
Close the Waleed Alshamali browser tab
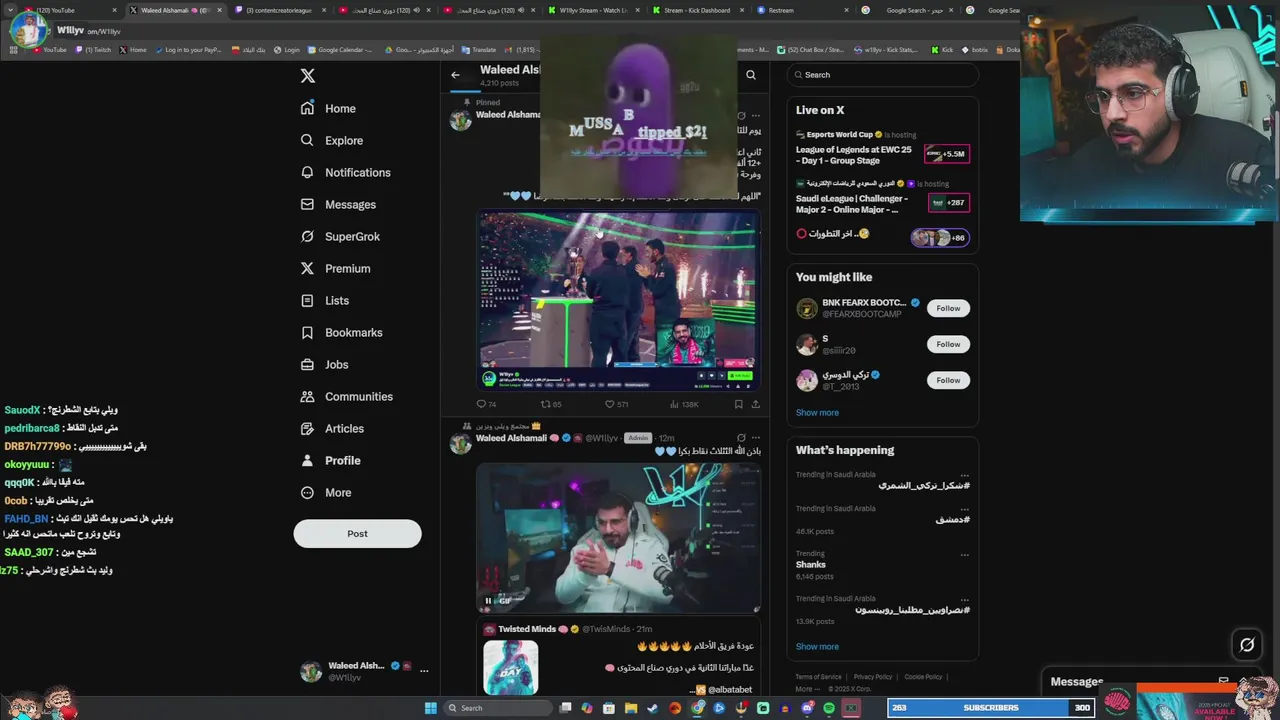pyautogui.click(x=218, y=10)
